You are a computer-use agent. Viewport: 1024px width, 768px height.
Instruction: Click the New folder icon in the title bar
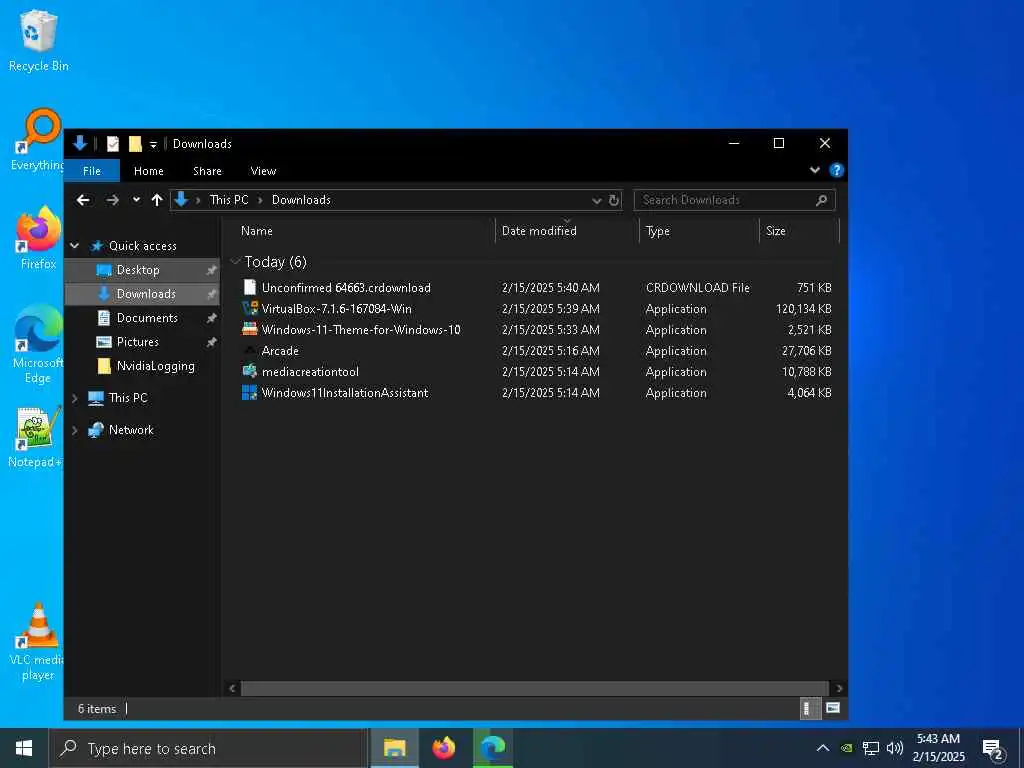click(135, 144)
